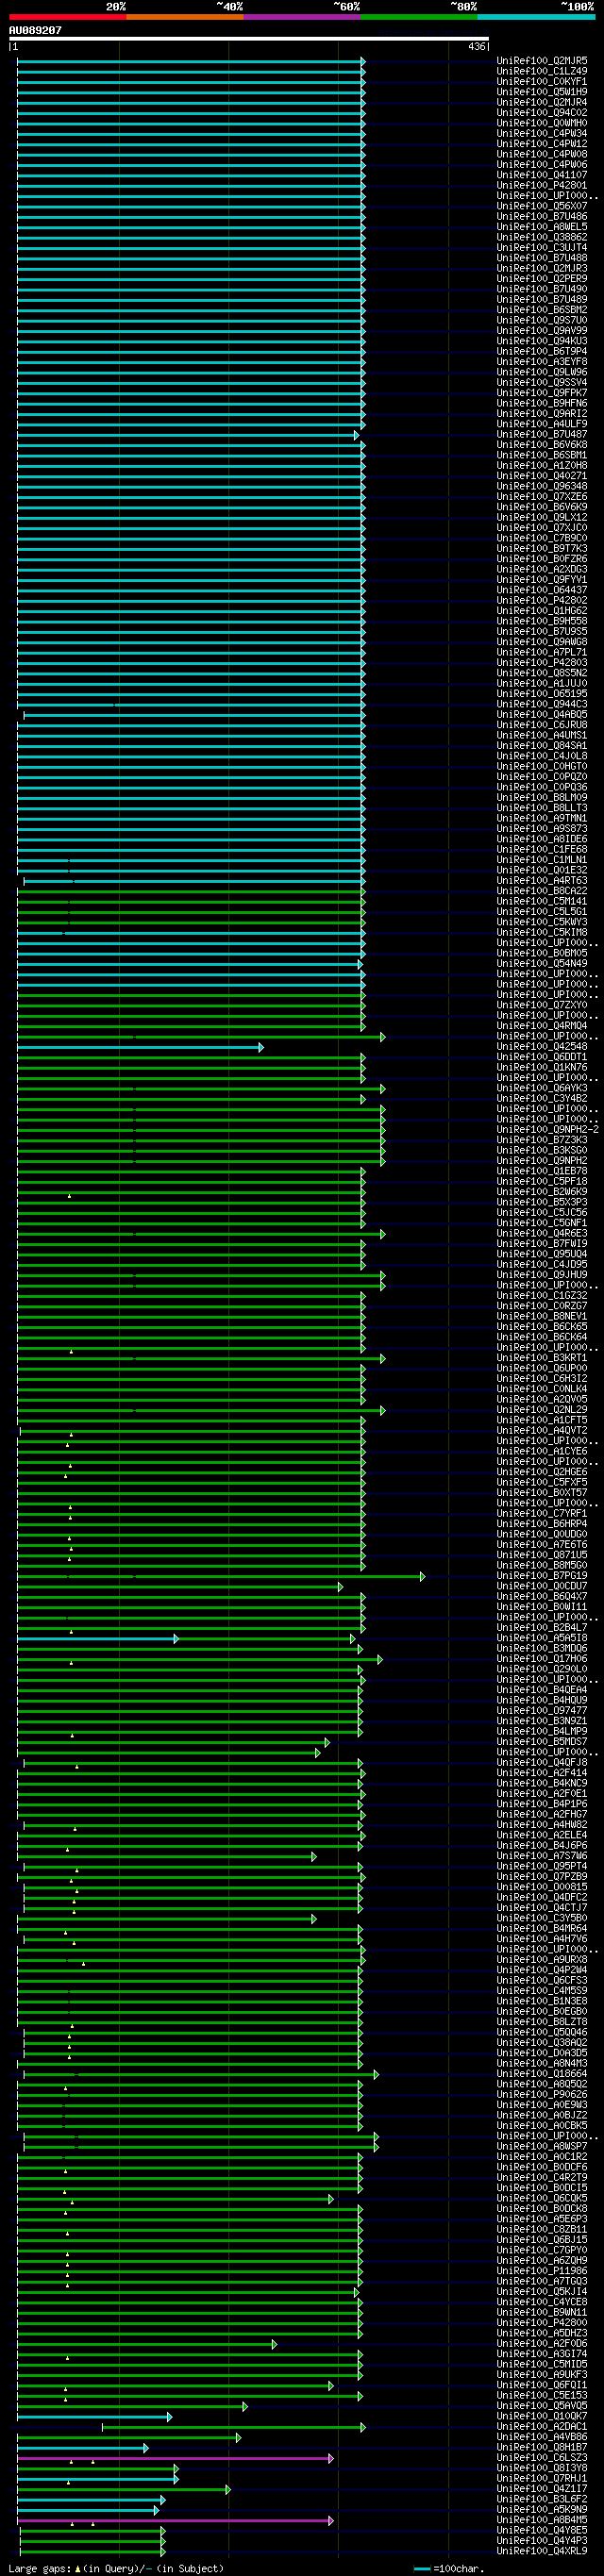Click the hit UniRef100_Q5KJI4
The height and width of the screenshot is (2576, 604).
tap(542, 2292)
